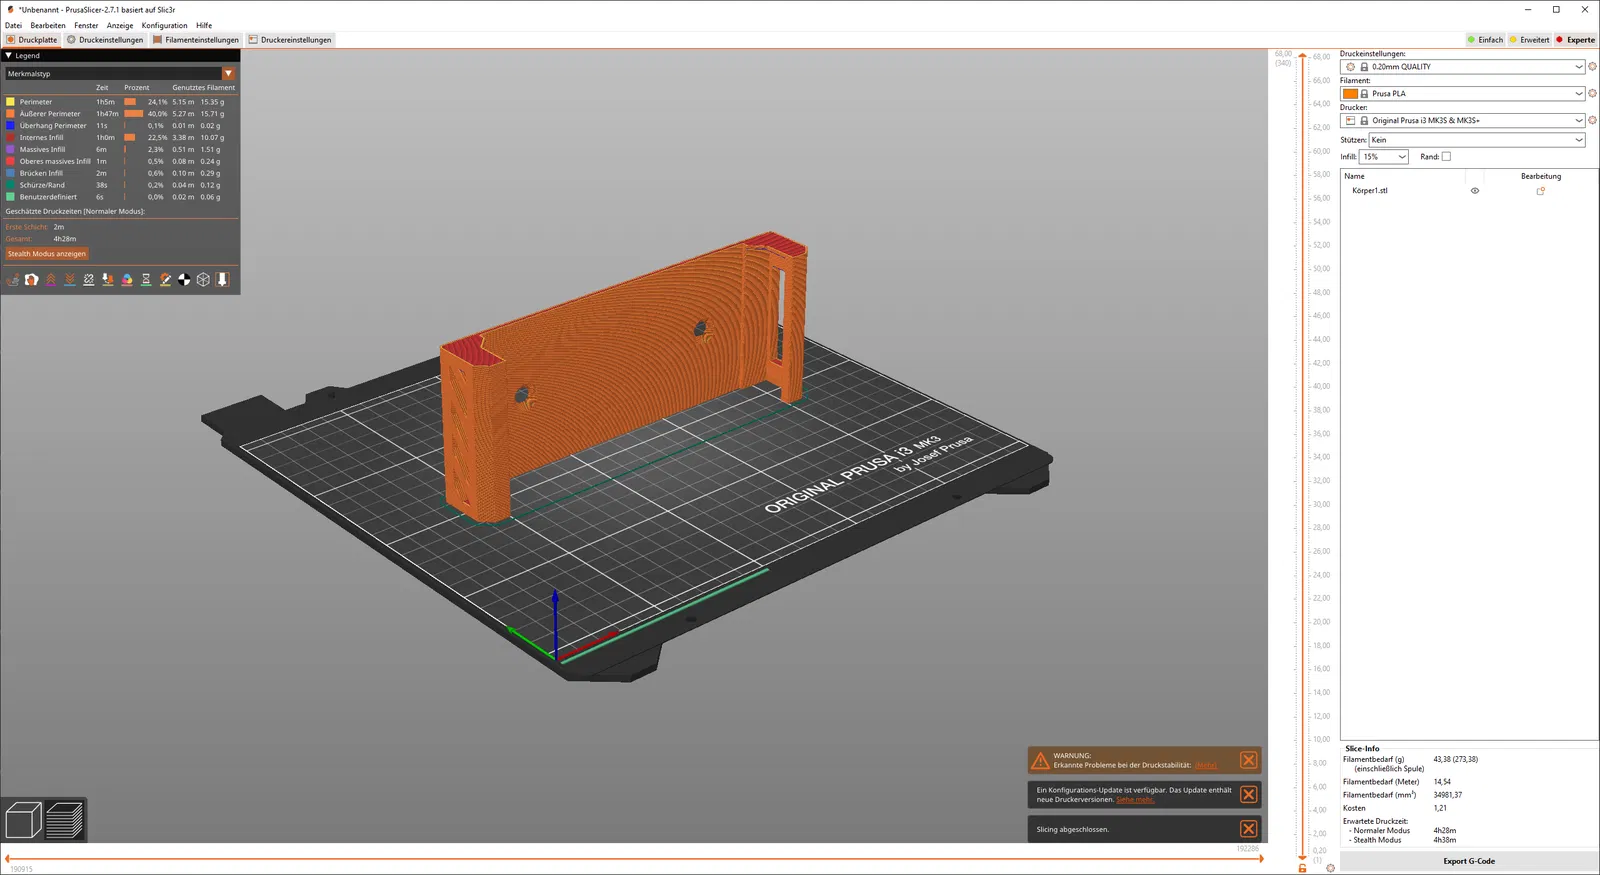Toggle tool marker arrow icon
1600x875 pixels.
coord(222,280)
